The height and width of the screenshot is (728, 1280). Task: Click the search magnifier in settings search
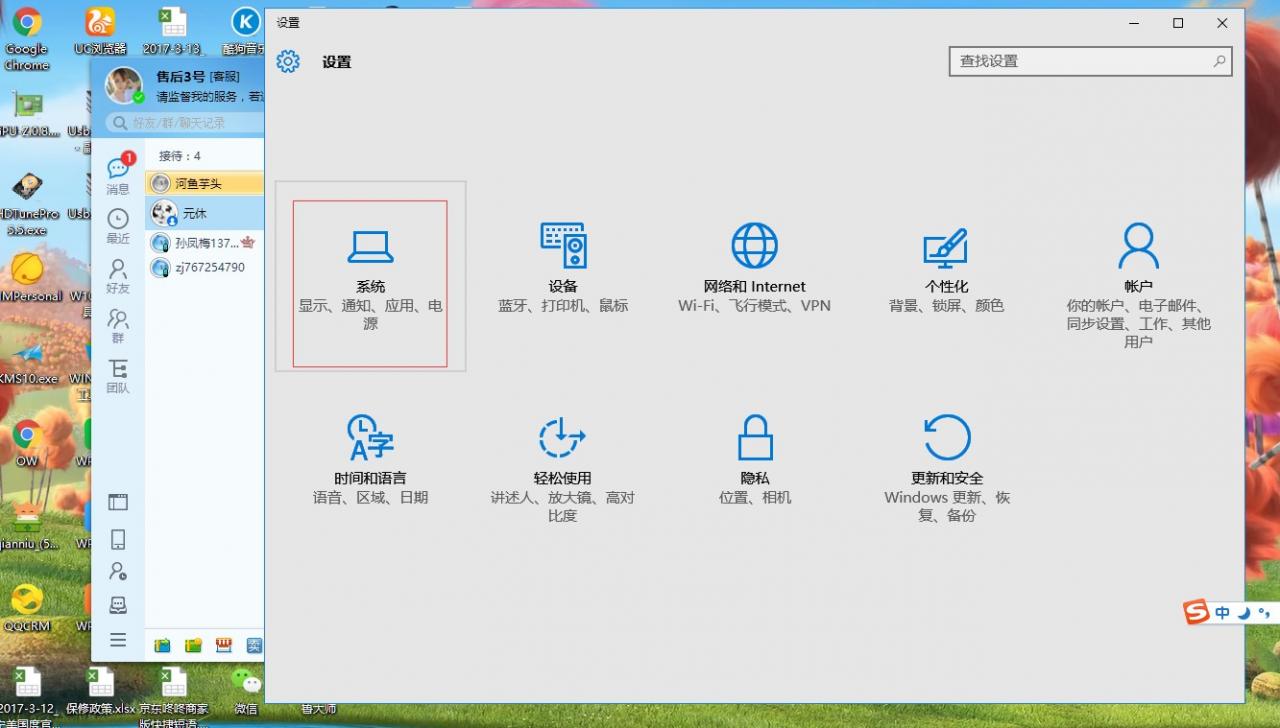click(x=1219, y=61)
